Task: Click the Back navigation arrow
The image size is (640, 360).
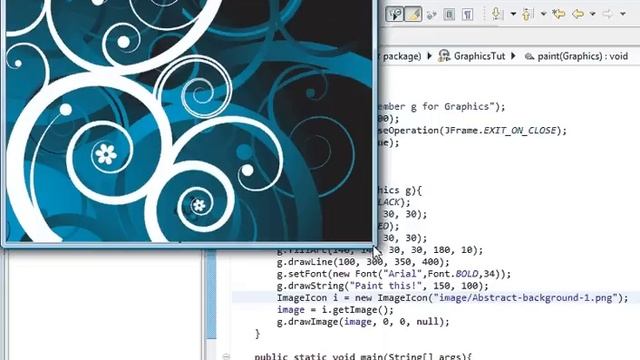Action: click(x=578, y=14)
